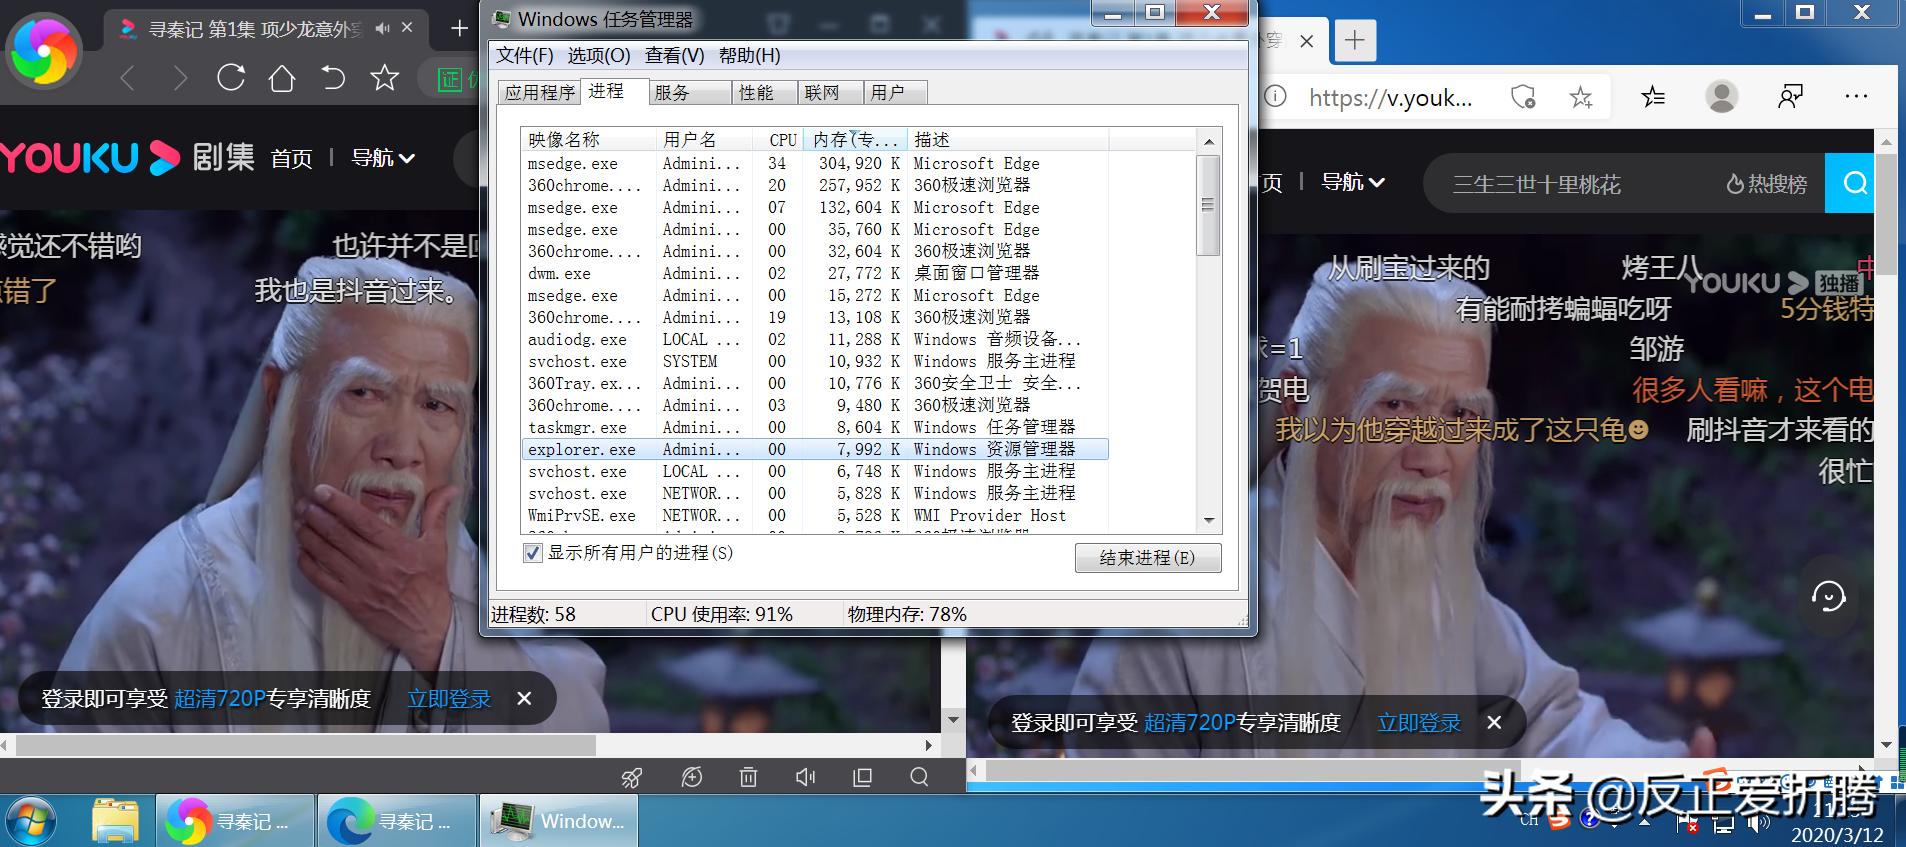
Task: Open 选项(O) menu in Task Manager
Action: coord(599,56)
